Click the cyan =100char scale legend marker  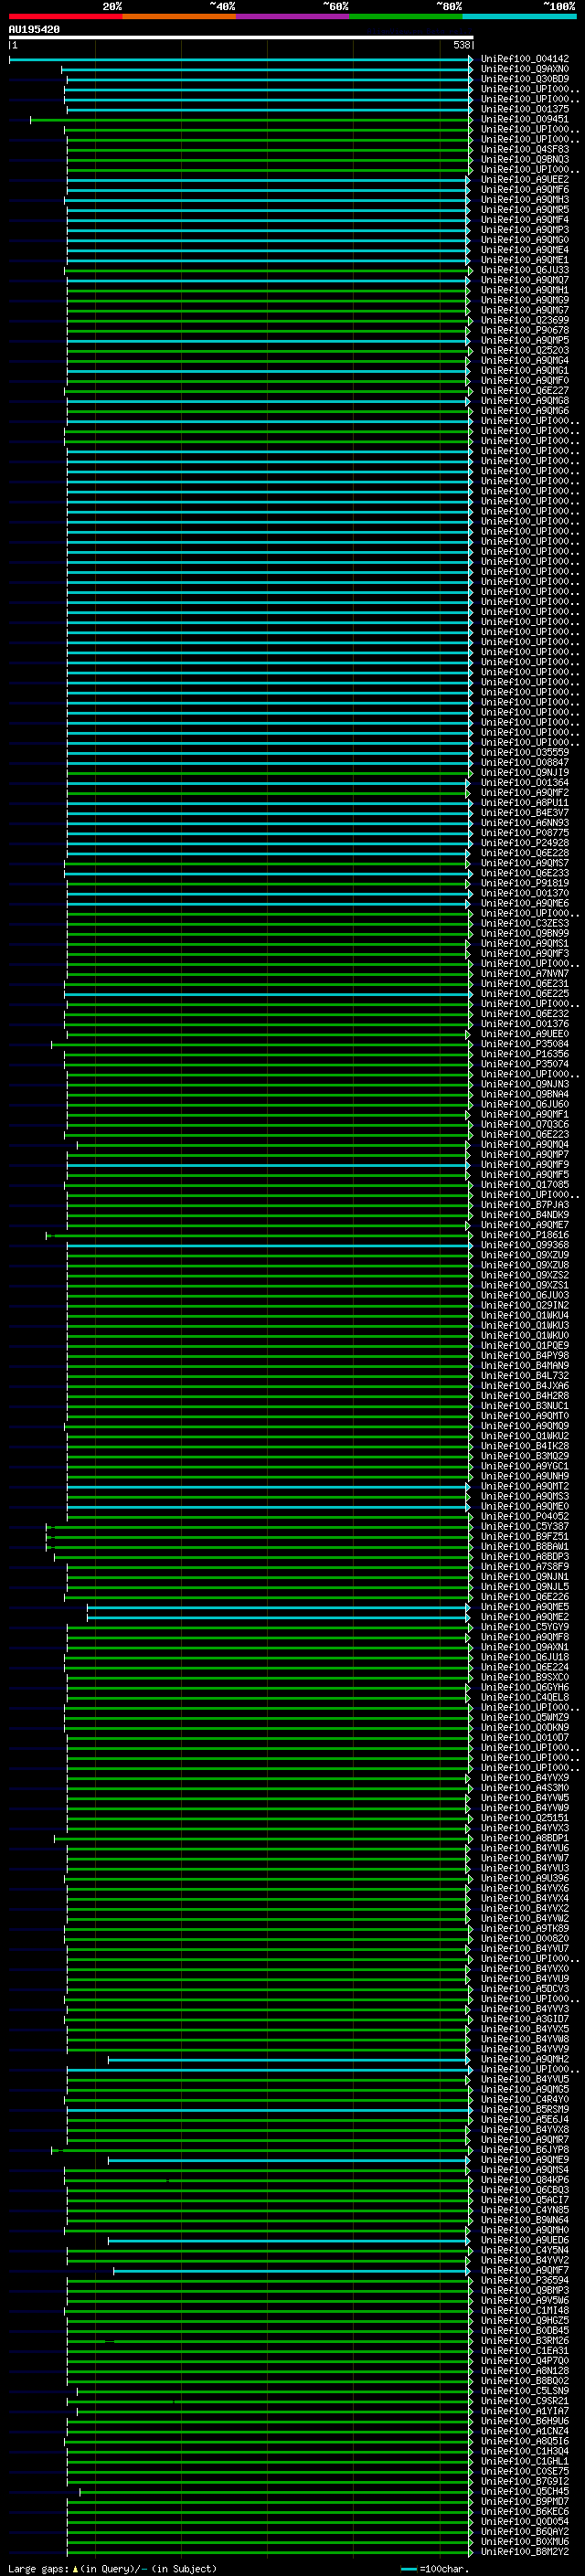coord(408,2569)
